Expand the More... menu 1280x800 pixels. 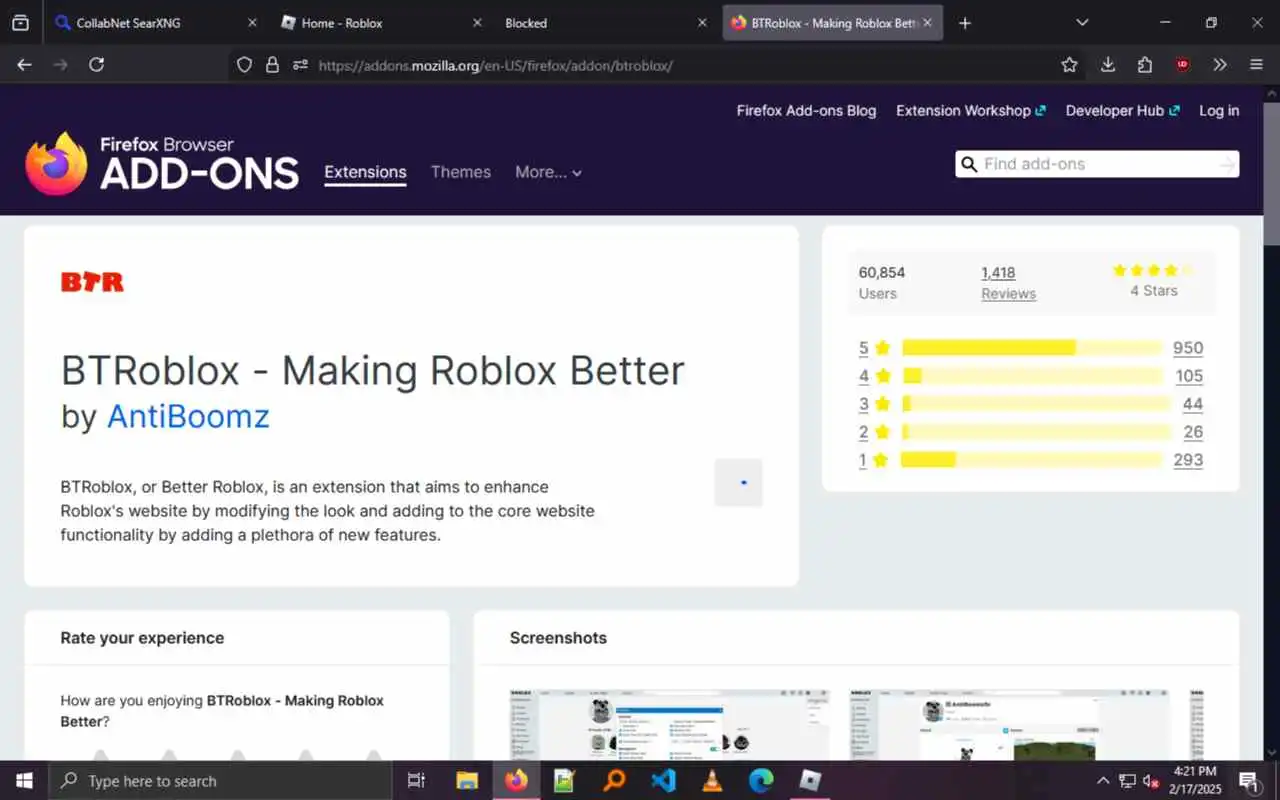[548, 172]
